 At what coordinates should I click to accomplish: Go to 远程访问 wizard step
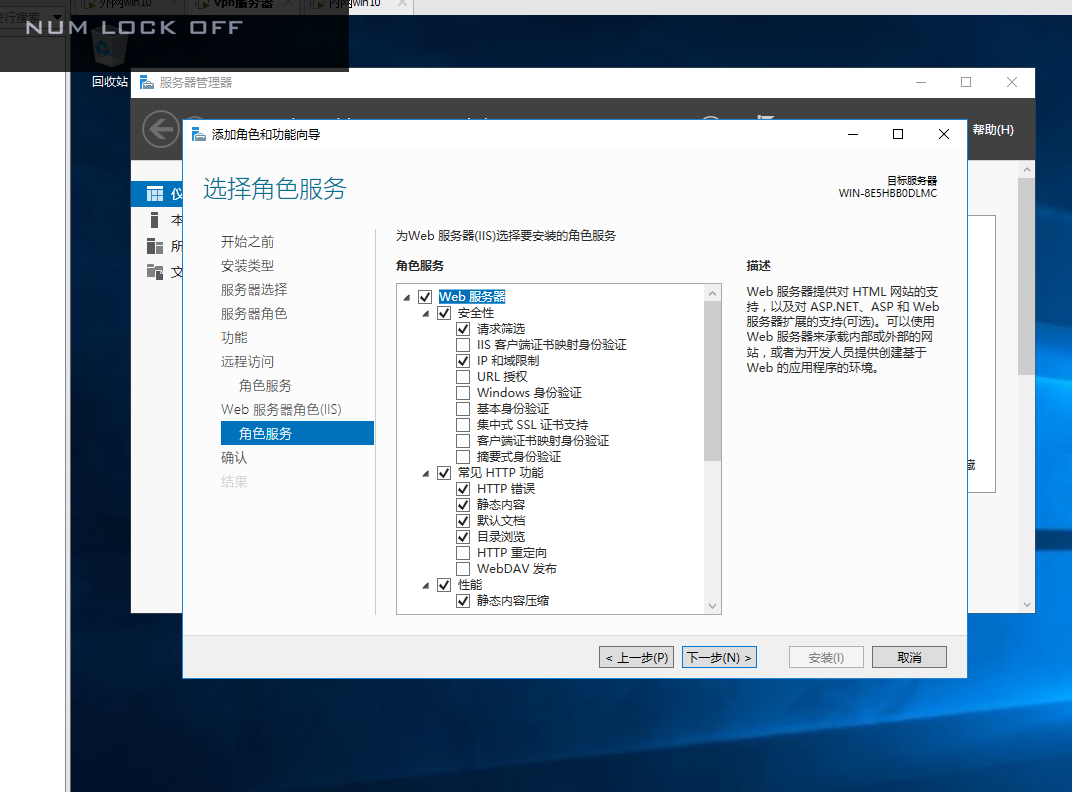pos(247,361)
